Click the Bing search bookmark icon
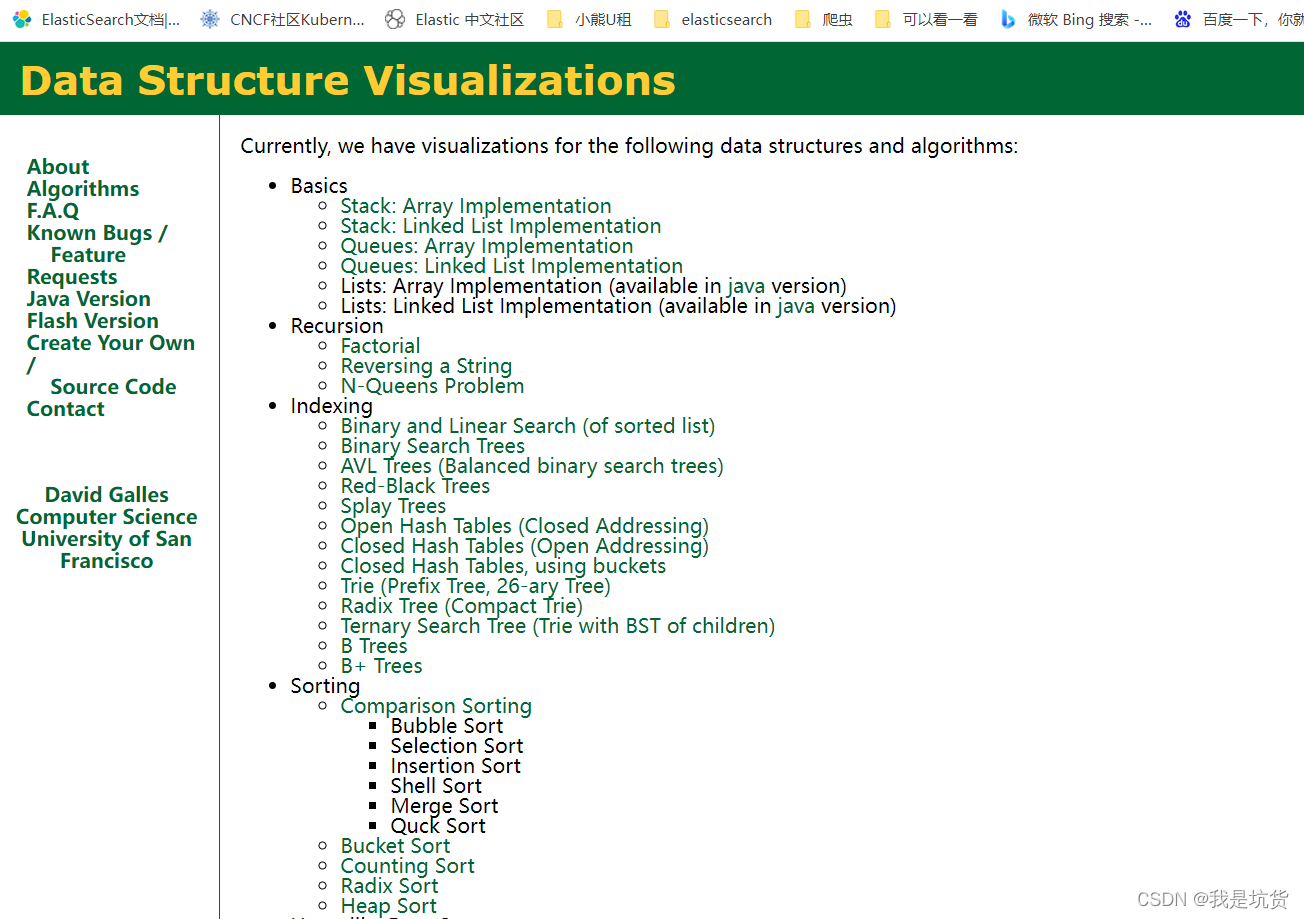1304x919 pixels. 1008,19
